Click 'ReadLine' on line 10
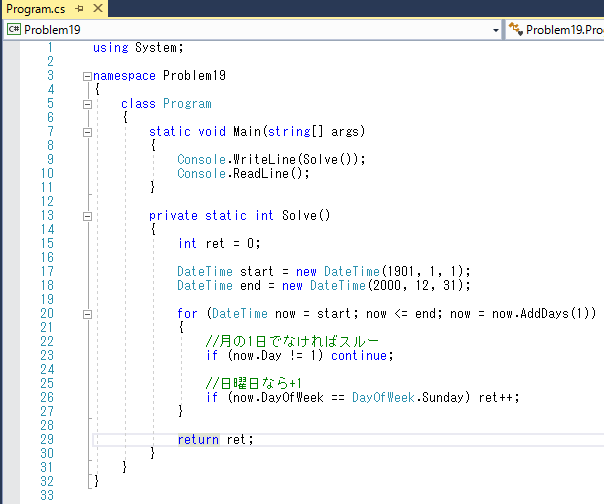 261,173
